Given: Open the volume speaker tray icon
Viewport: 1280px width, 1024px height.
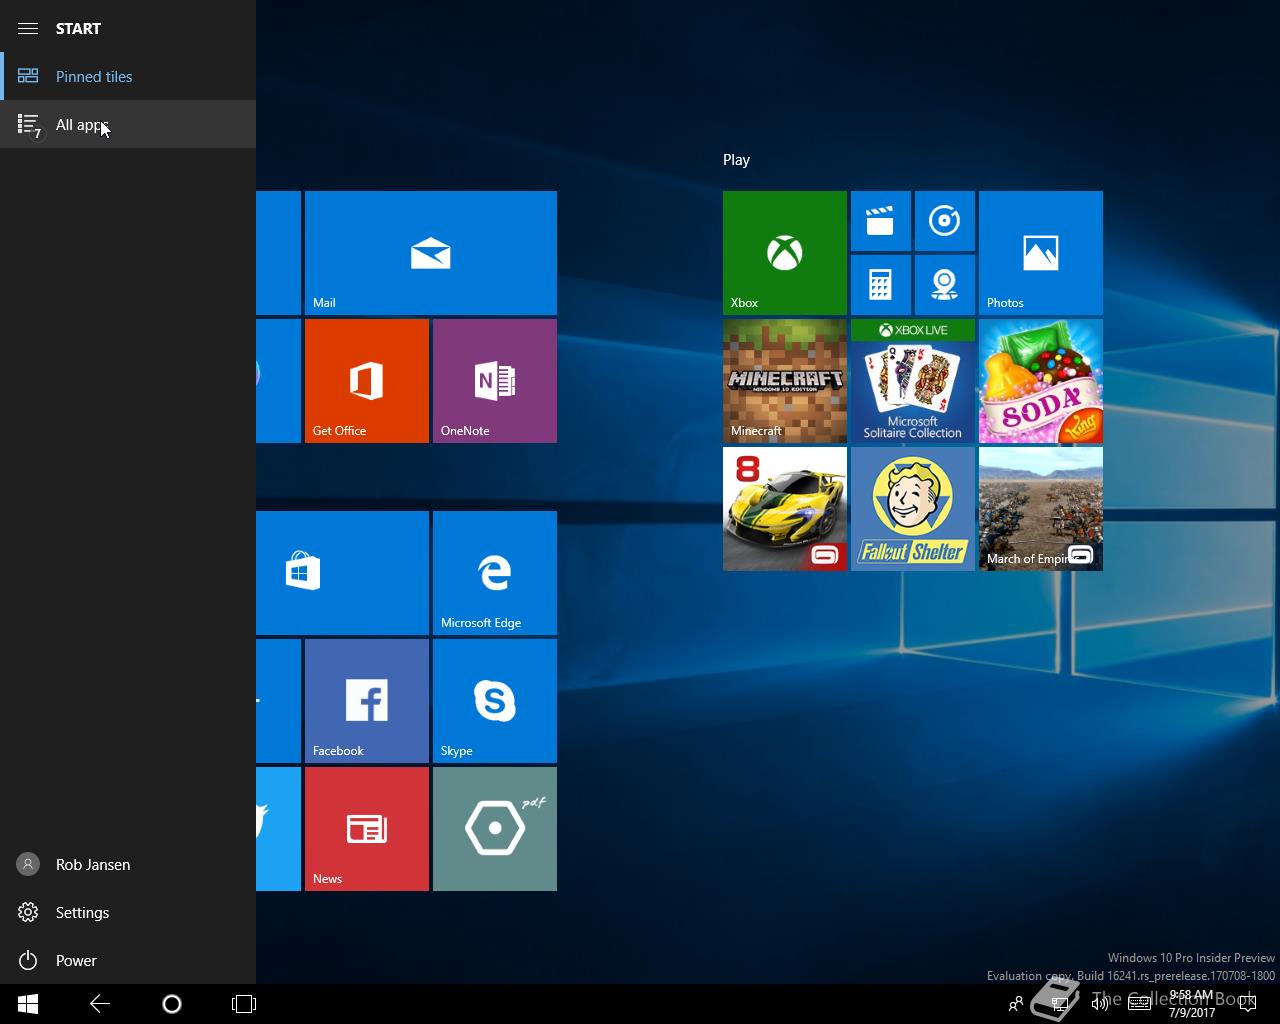Looking at the screenshot, I should click(1099, 1004).
